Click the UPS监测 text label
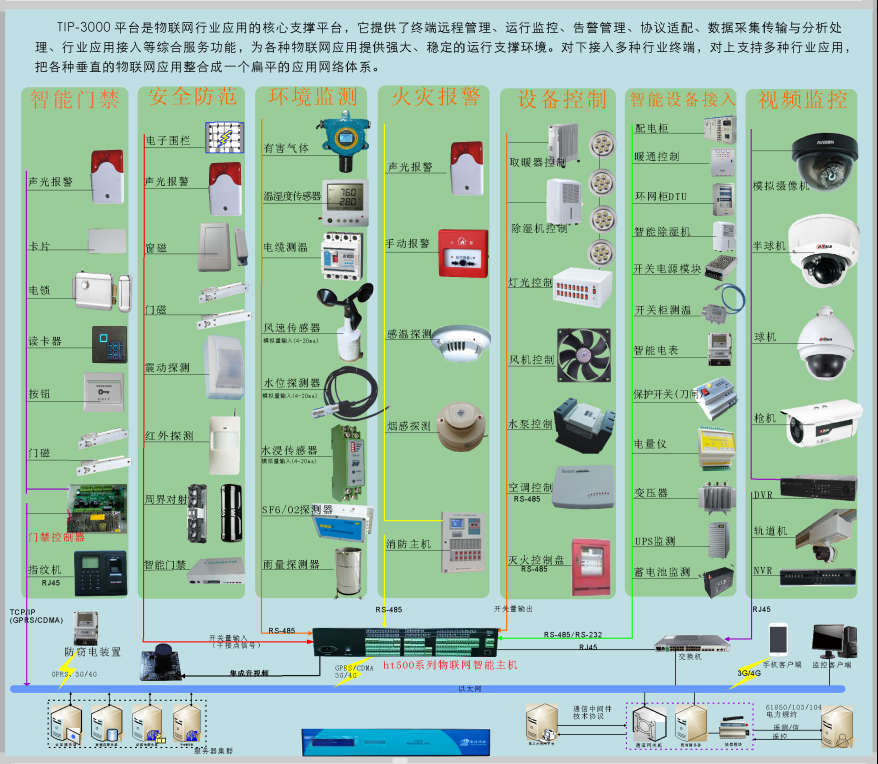The width and height of the screenshot is (878, 764). [655, 541]
